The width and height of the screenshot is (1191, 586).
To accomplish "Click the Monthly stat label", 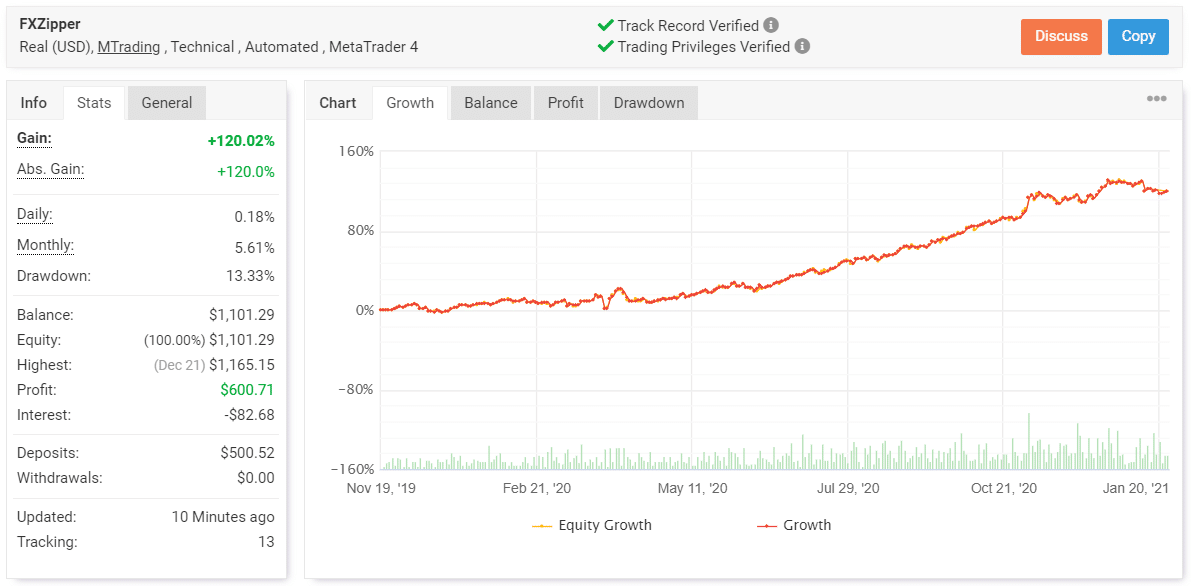I will tap(46, 245).
